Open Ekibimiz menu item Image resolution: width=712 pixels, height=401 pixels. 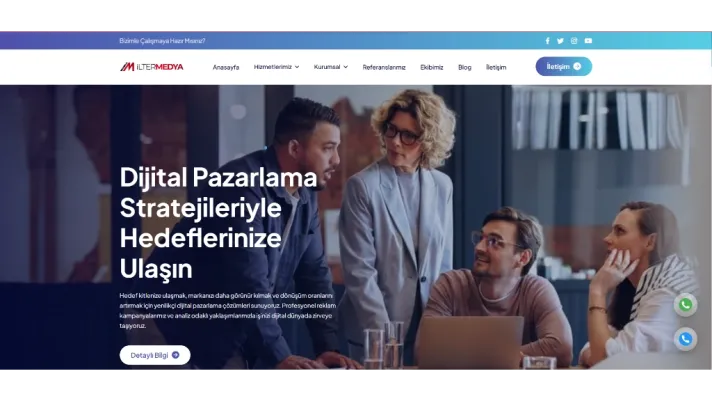click(x=431, y=67)
